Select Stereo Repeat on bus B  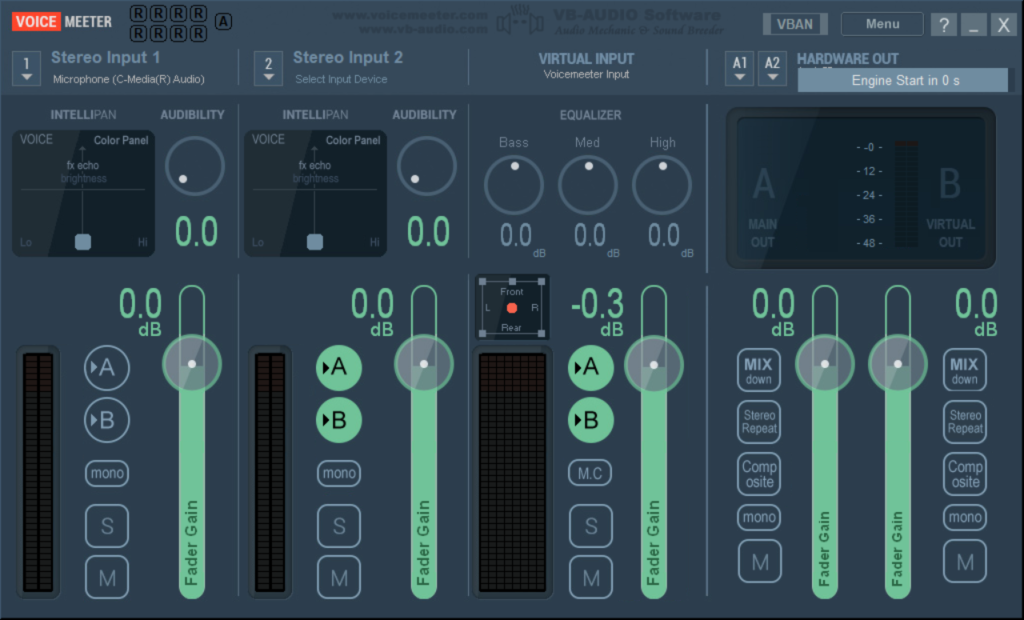965,422
